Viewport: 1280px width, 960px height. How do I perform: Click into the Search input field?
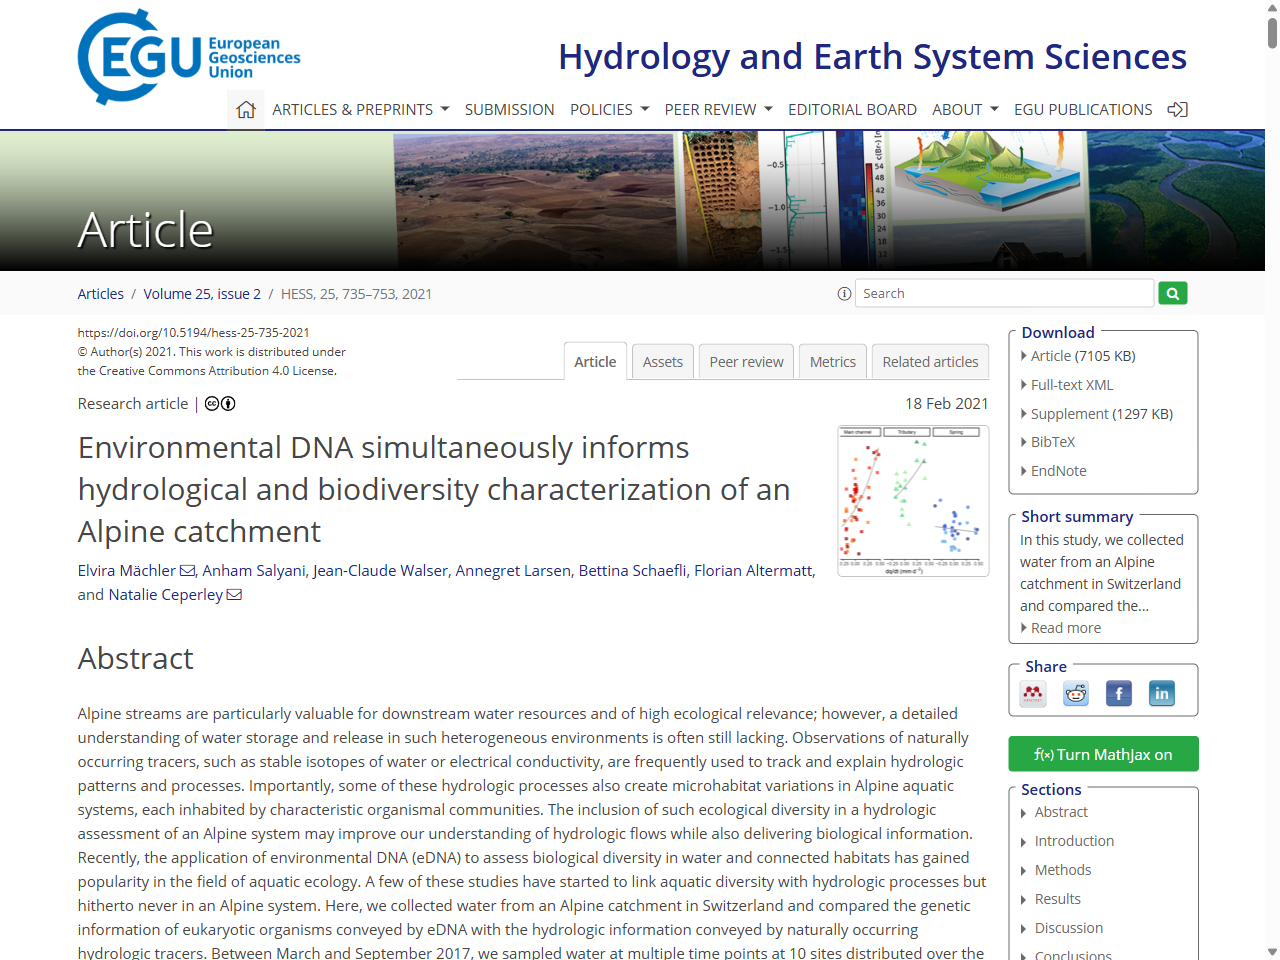[x=1005, y=293]
